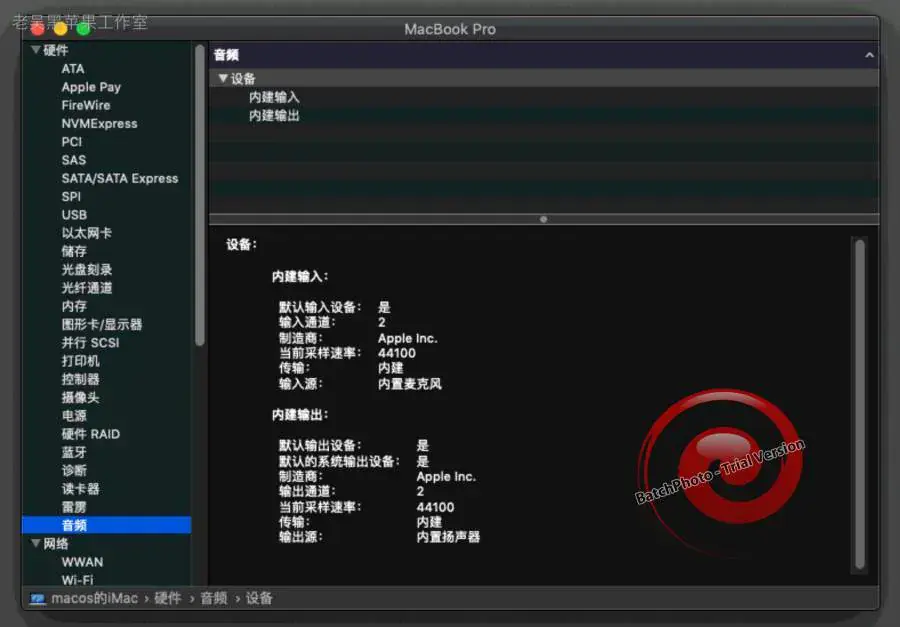Click the 默认的系统输出设备 label

click(x=339, y=461)
